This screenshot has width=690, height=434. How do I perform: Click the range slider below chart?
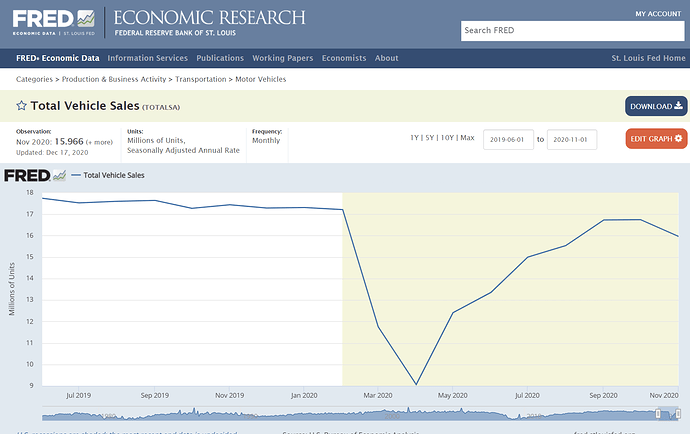coord(360,414)
